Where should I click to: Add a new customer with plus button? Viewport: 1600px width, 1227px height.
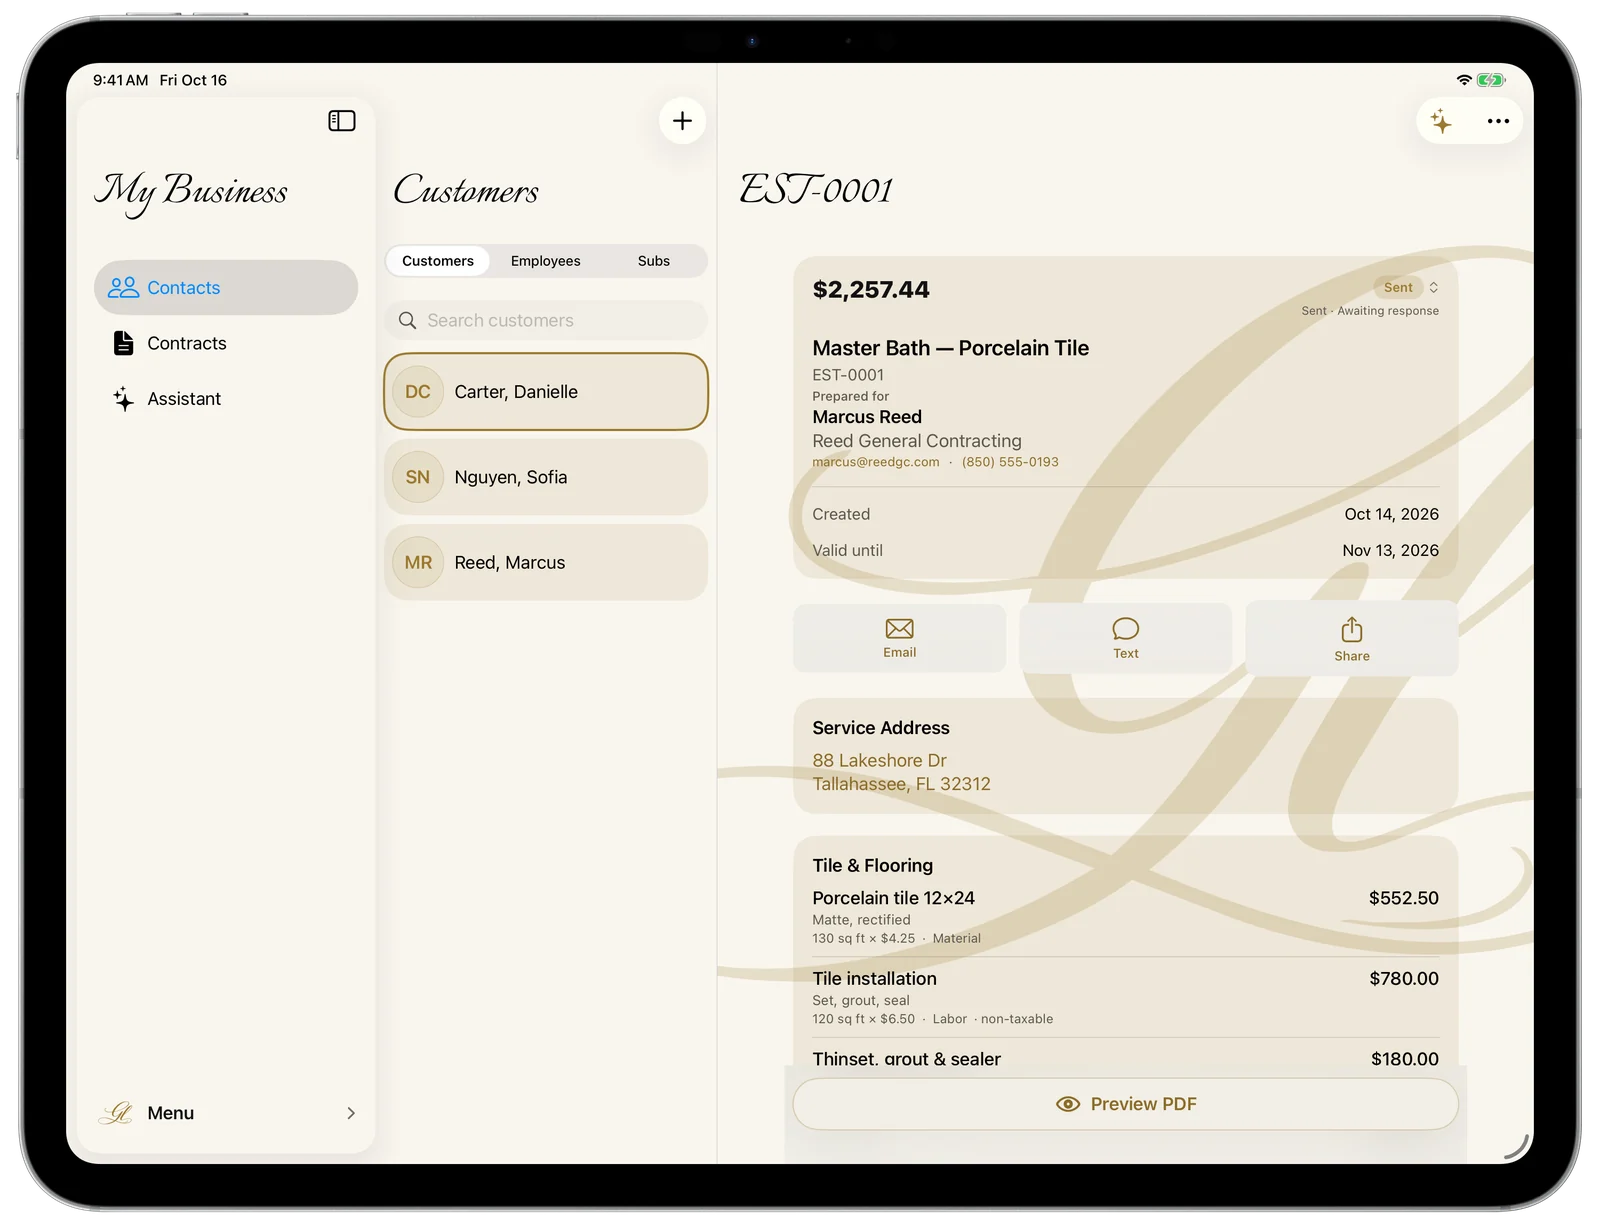pos(683,121)
